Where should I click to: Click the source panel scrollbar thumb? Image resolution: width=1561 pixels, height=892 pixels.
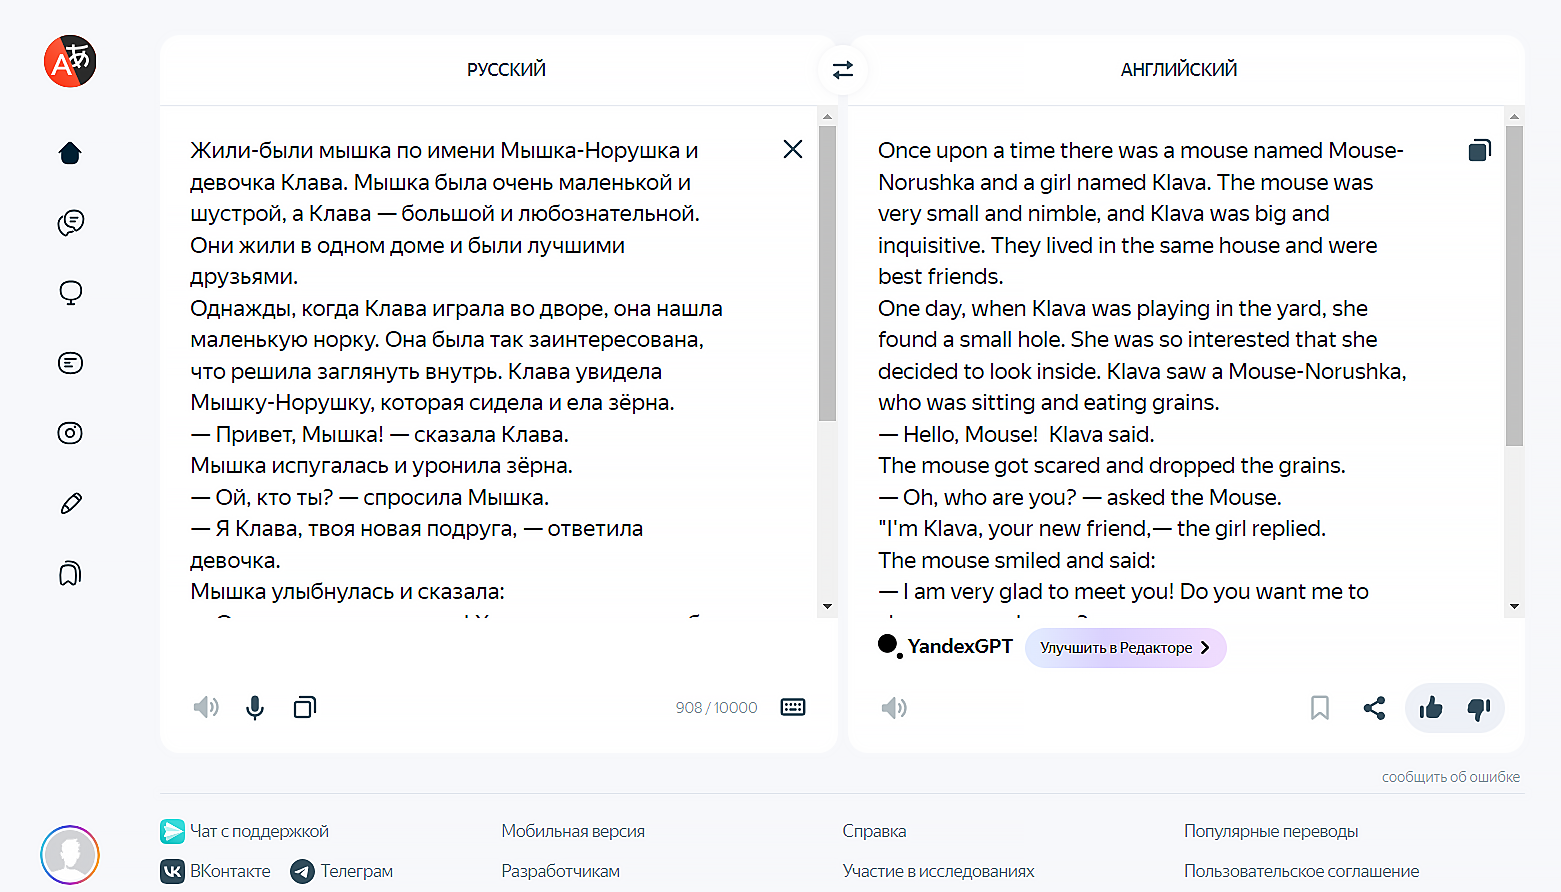(827, 273)
